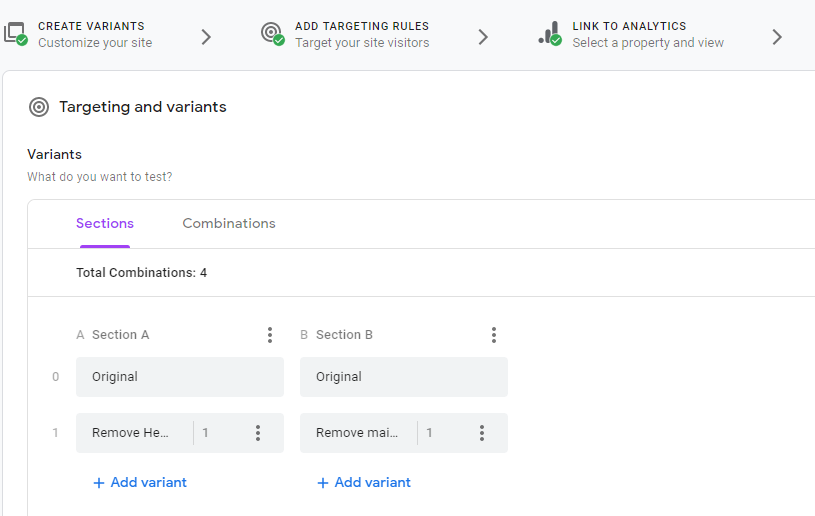Click the Section B title text

click(x=345, y=335)
